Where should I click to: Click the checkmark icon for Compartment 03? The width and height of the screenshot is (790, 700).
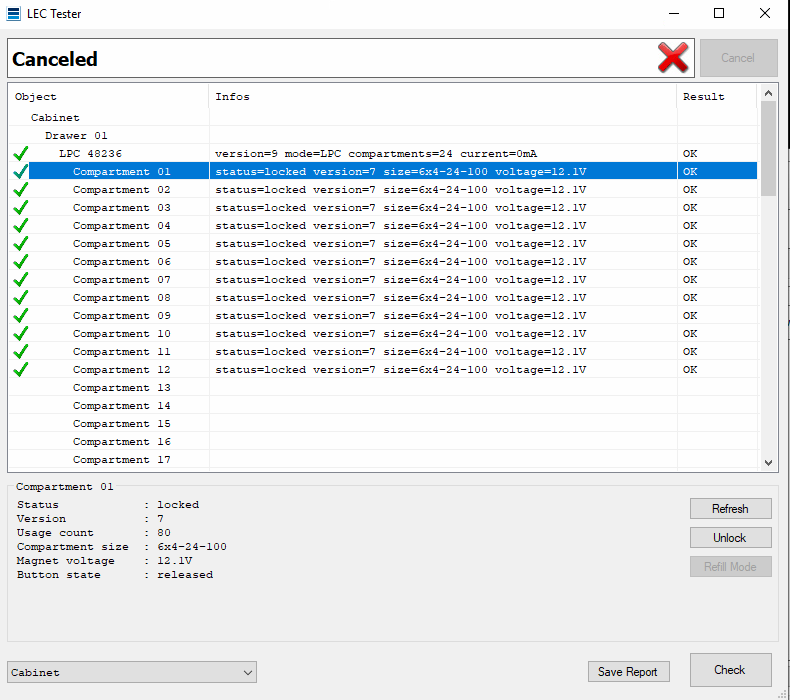(21, 208)
